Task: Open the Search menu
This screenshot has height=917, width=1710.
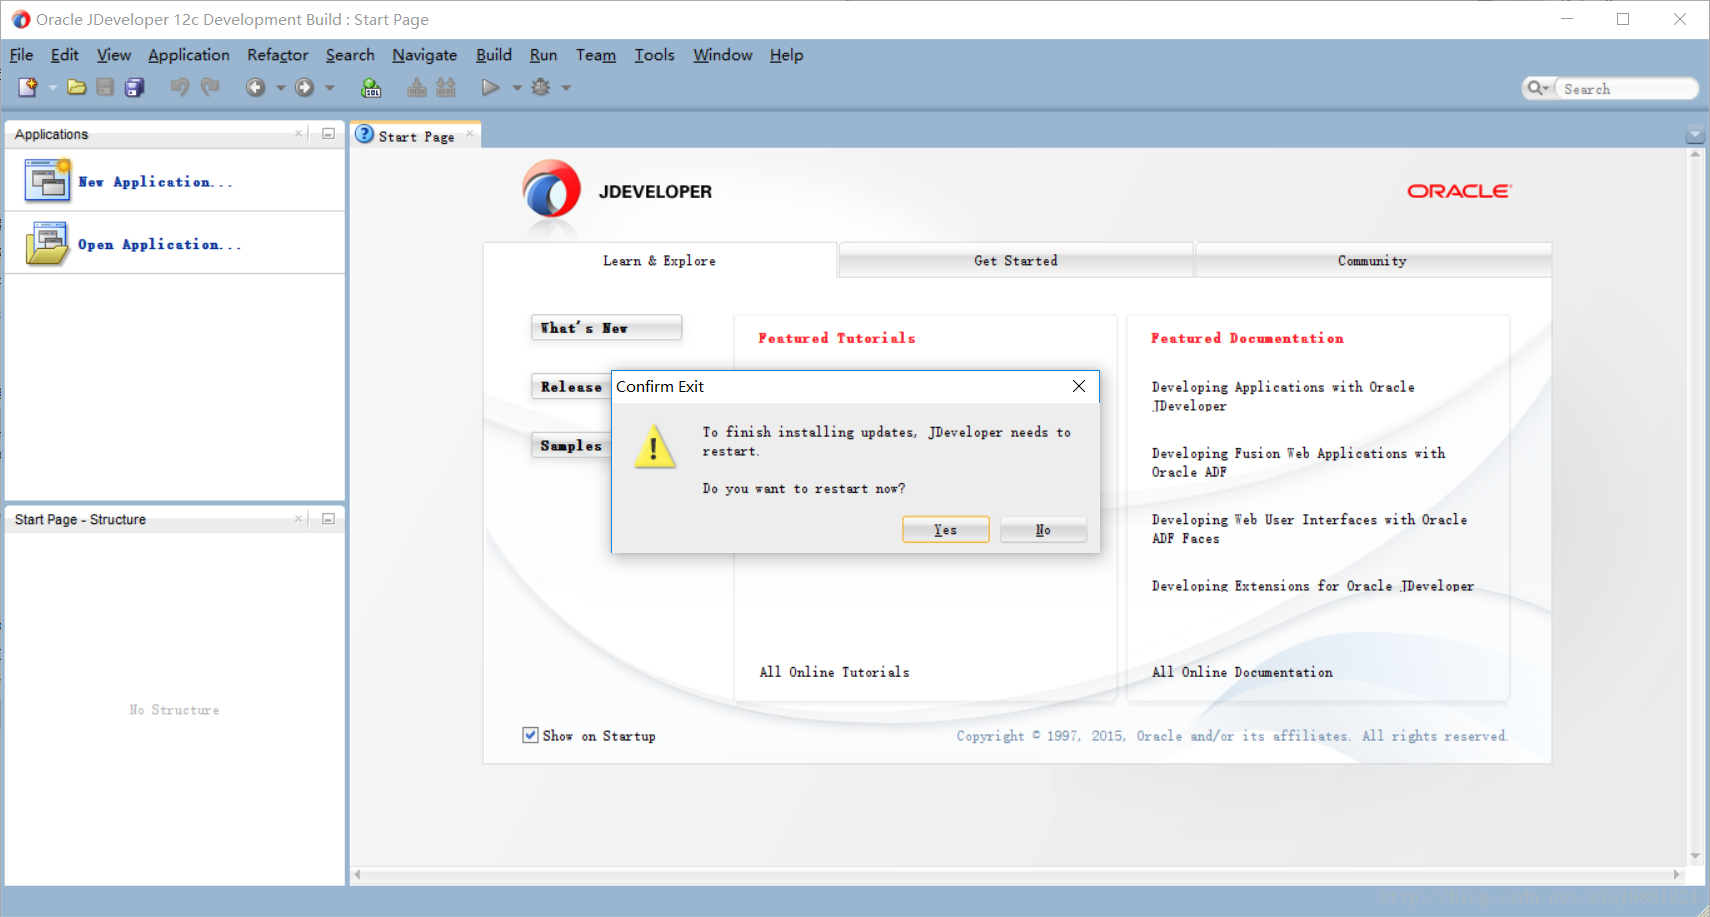Action: (x=350, y=55)
